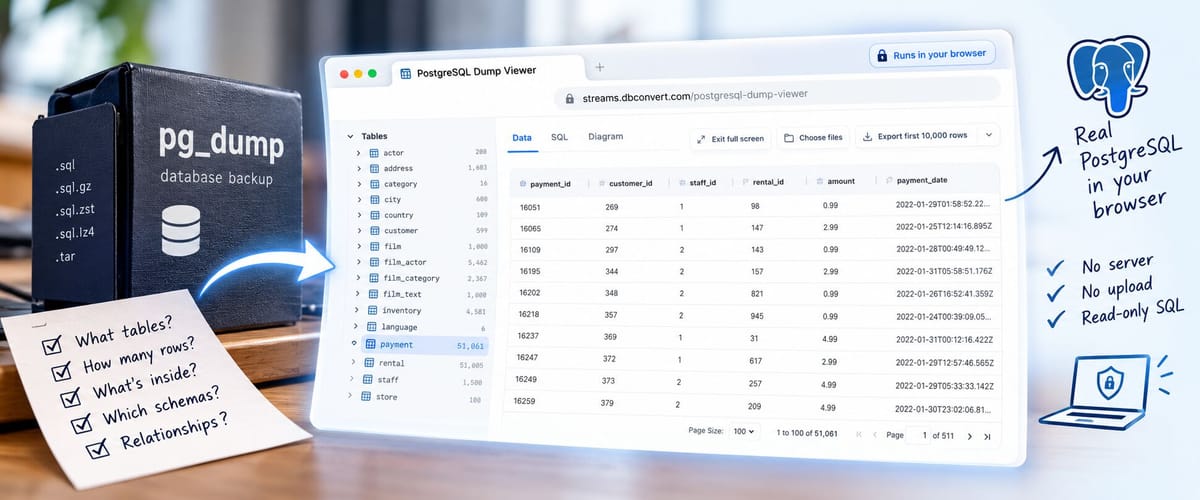Click the table icon beside address
Screen dimensions: 1200x500
pyautogui.click(x=374, y=169)
